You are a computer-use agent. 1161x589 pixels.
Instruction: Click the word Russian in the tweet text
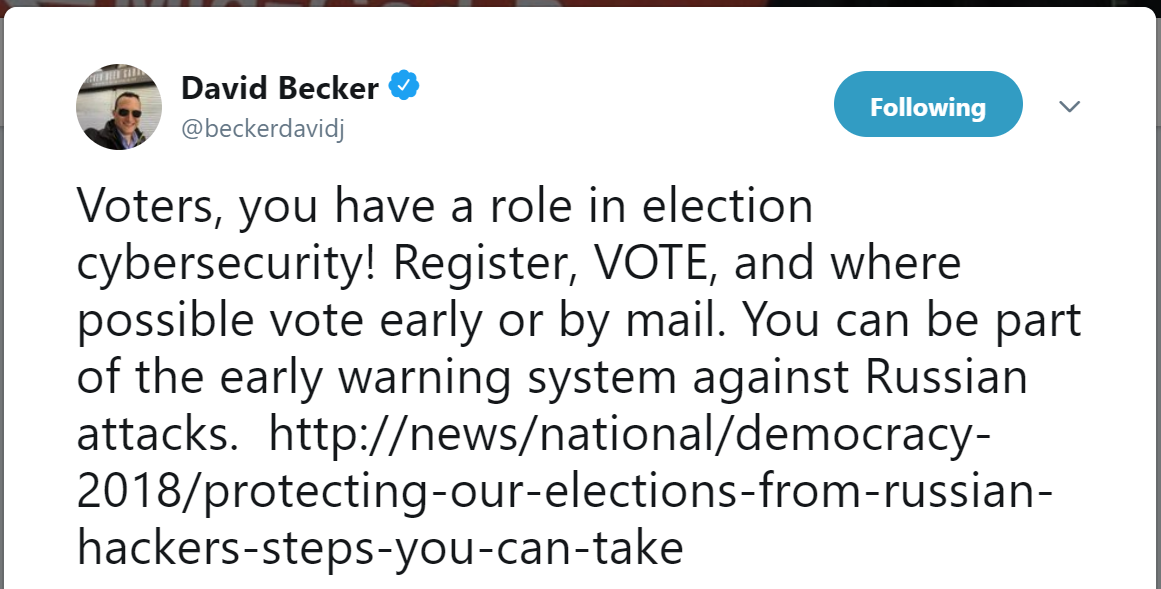(x=946, y=378)
